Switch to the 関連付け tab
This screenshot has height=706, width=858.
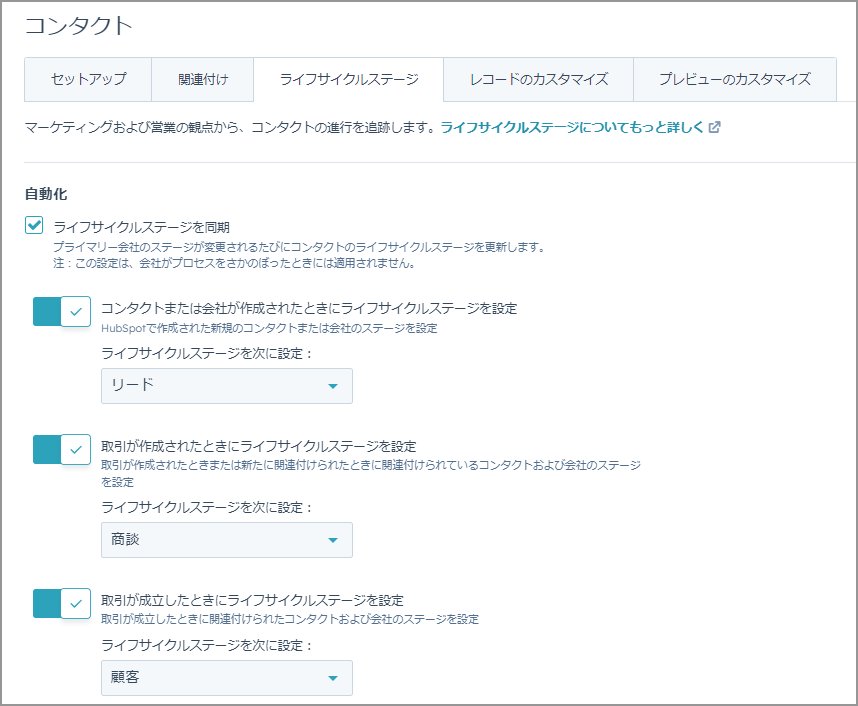point(202,79)
